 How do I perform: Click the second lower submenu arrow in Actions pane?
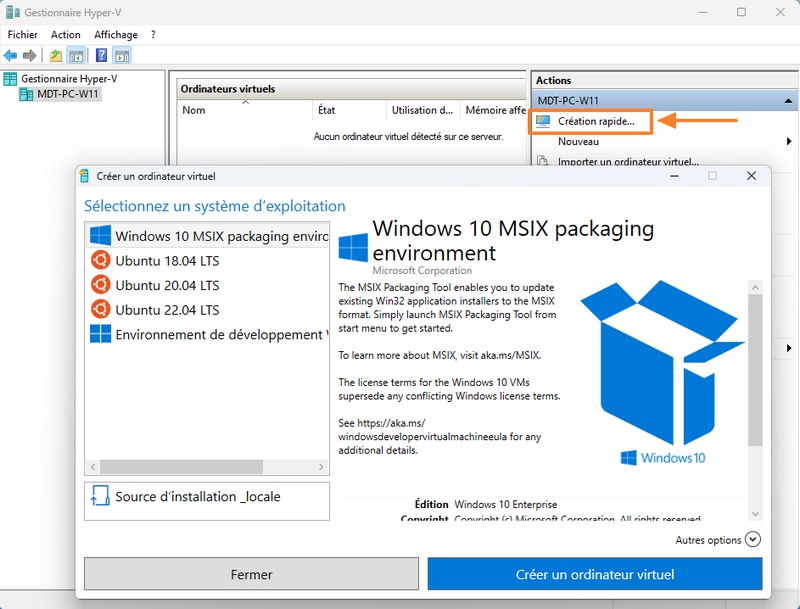789,348
